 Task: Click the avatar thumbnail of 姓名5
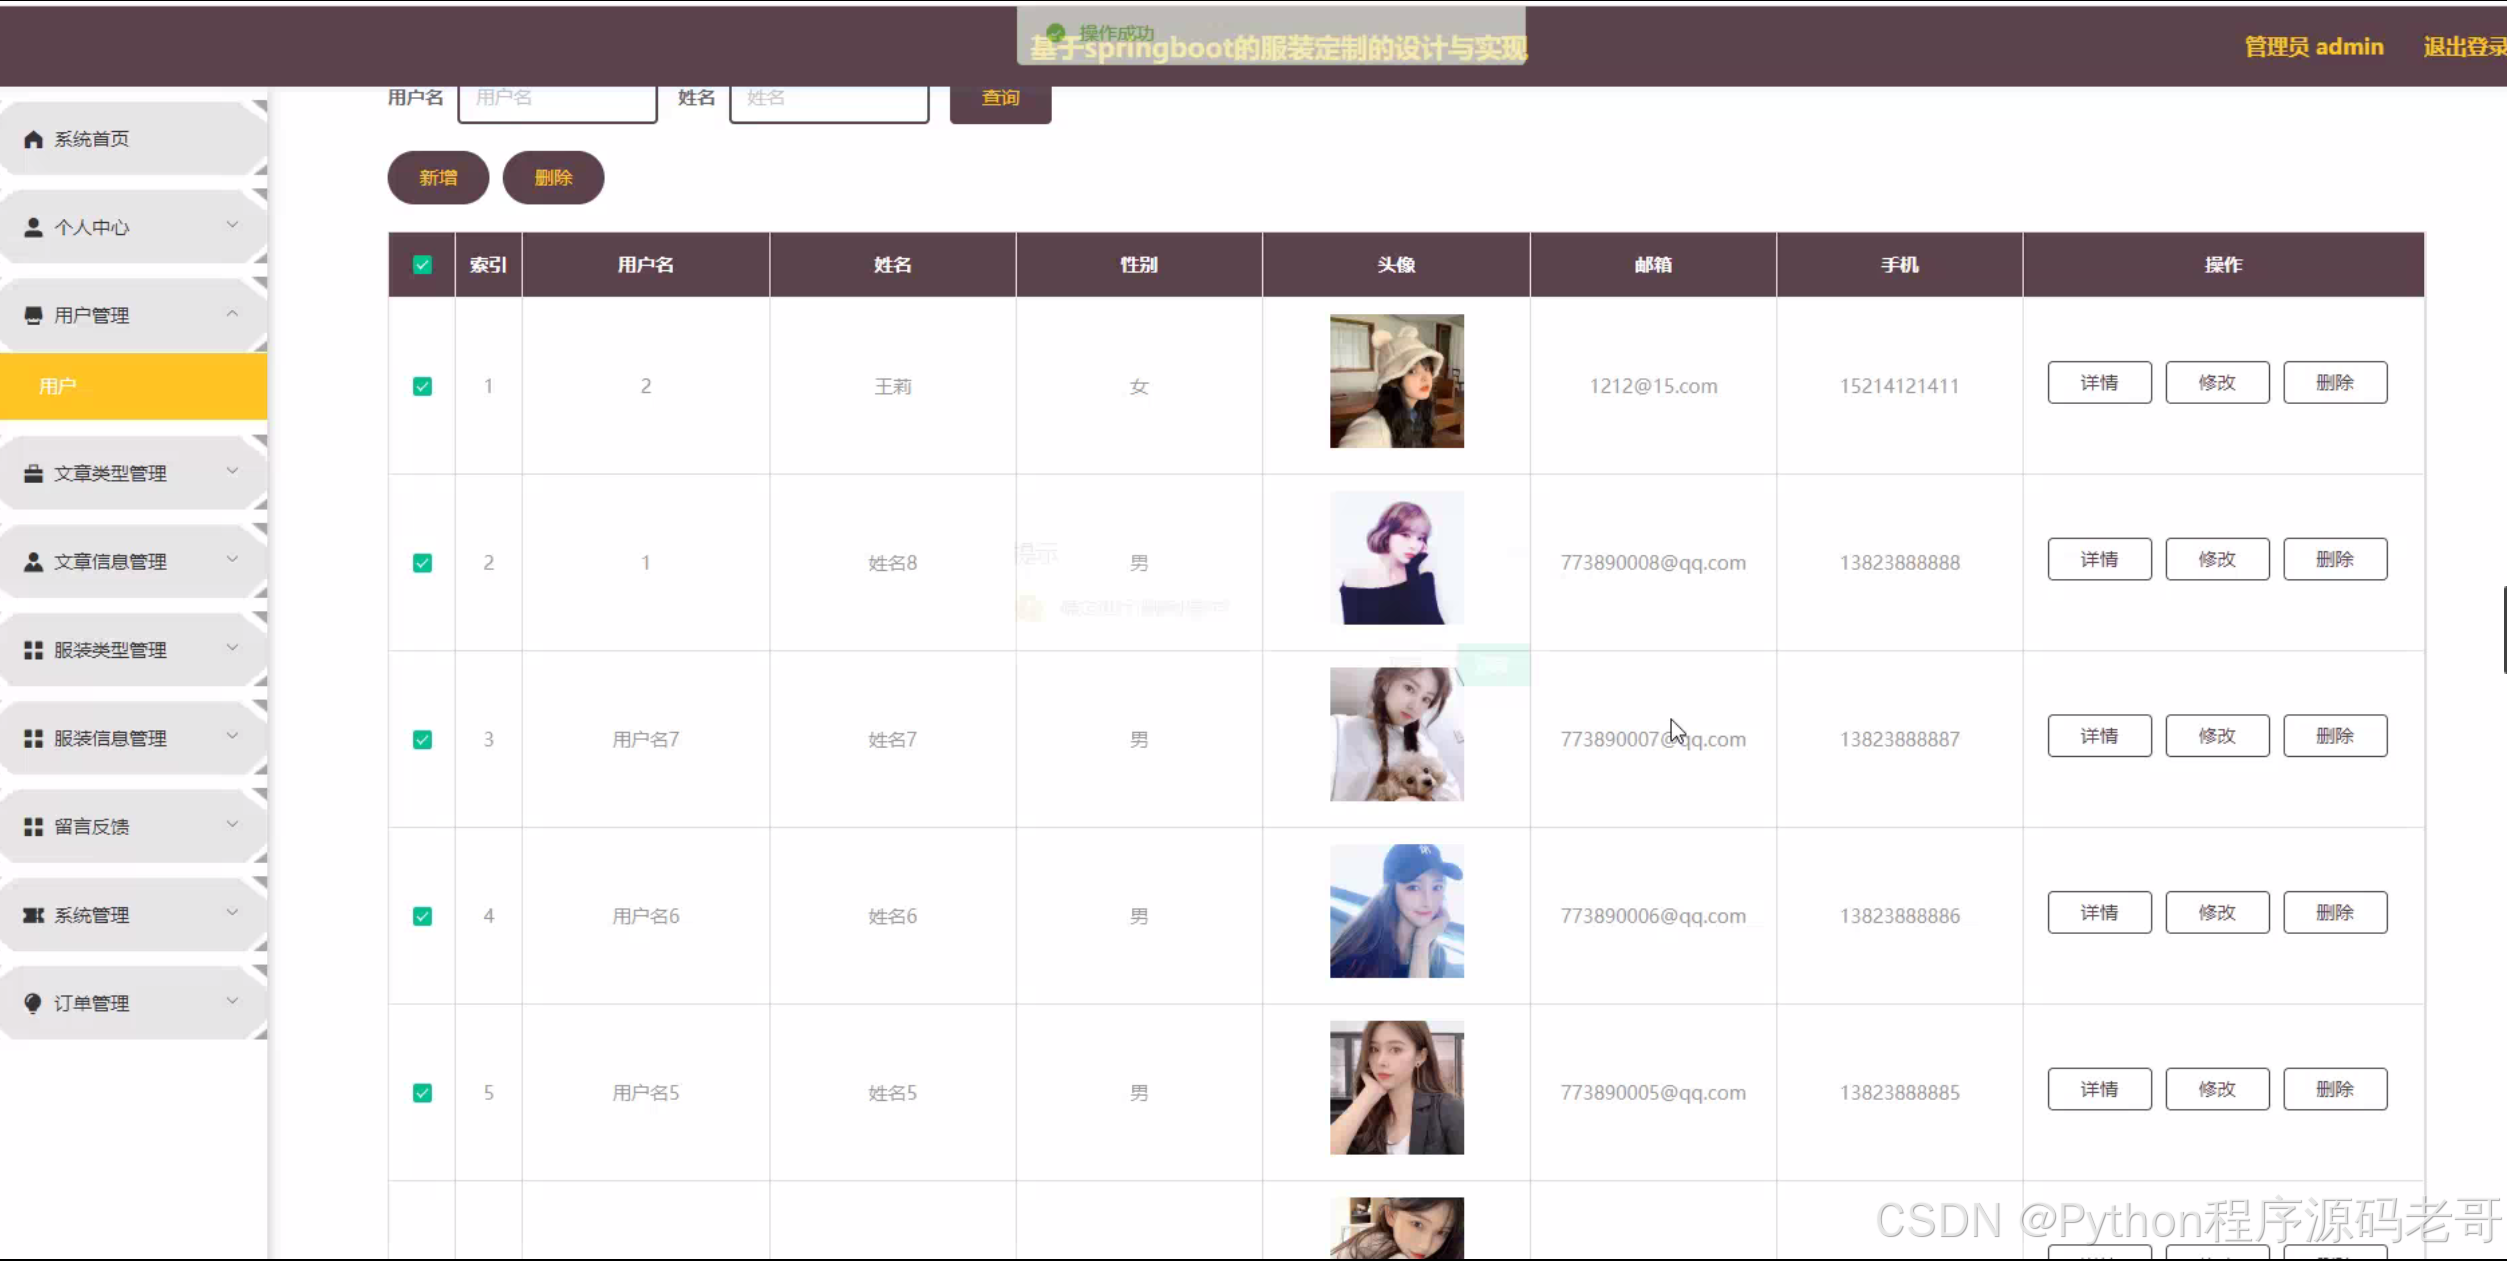pos(1396,1087)
